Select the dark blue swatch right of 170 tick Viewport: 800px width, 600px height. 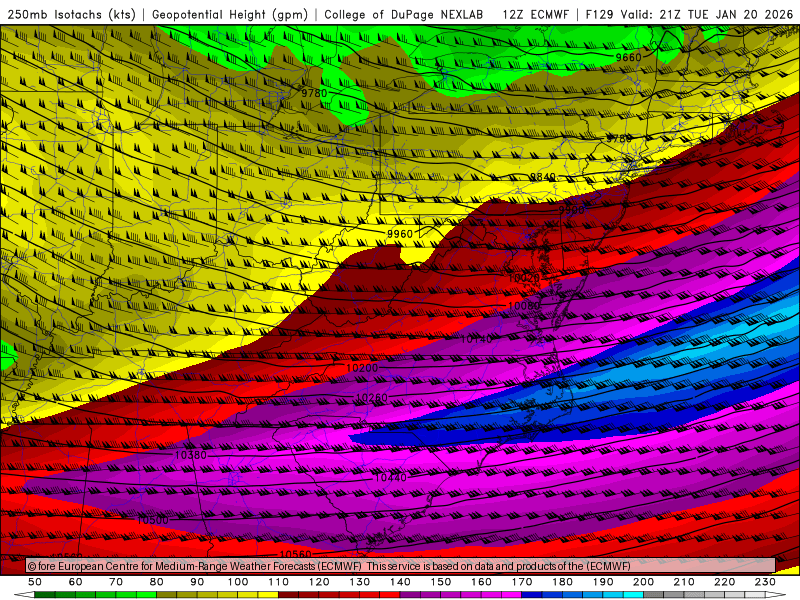pyautogui.click(x=532, y=595)
